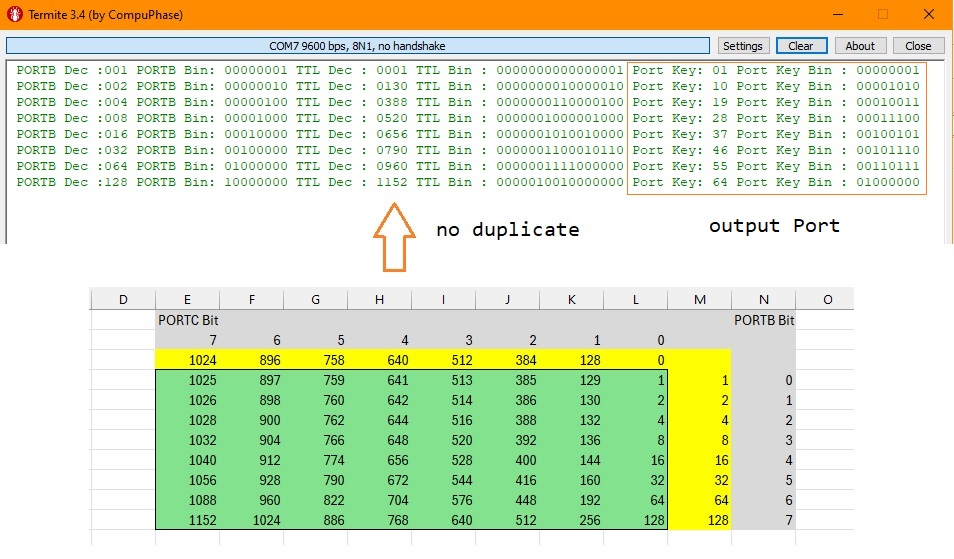Select column E header in spreadsheet

(187, 299)
